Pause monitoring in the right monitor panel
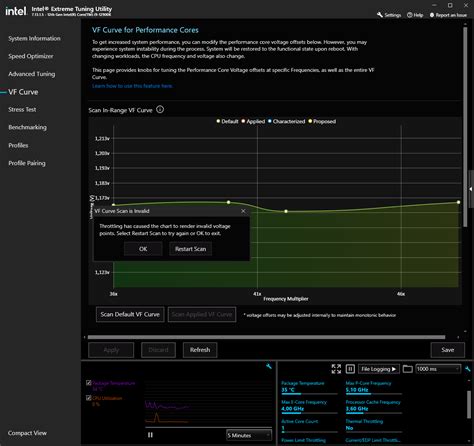Screen dimensions: 474x446 [x=350, y=369]
